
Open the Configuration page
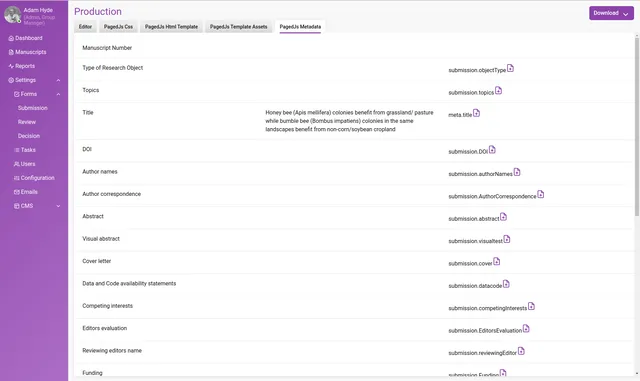(x=38, y=178)
